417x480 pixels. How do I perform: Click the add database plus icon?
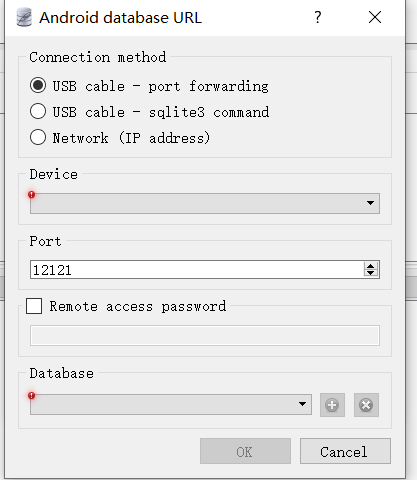coord(332,405)
